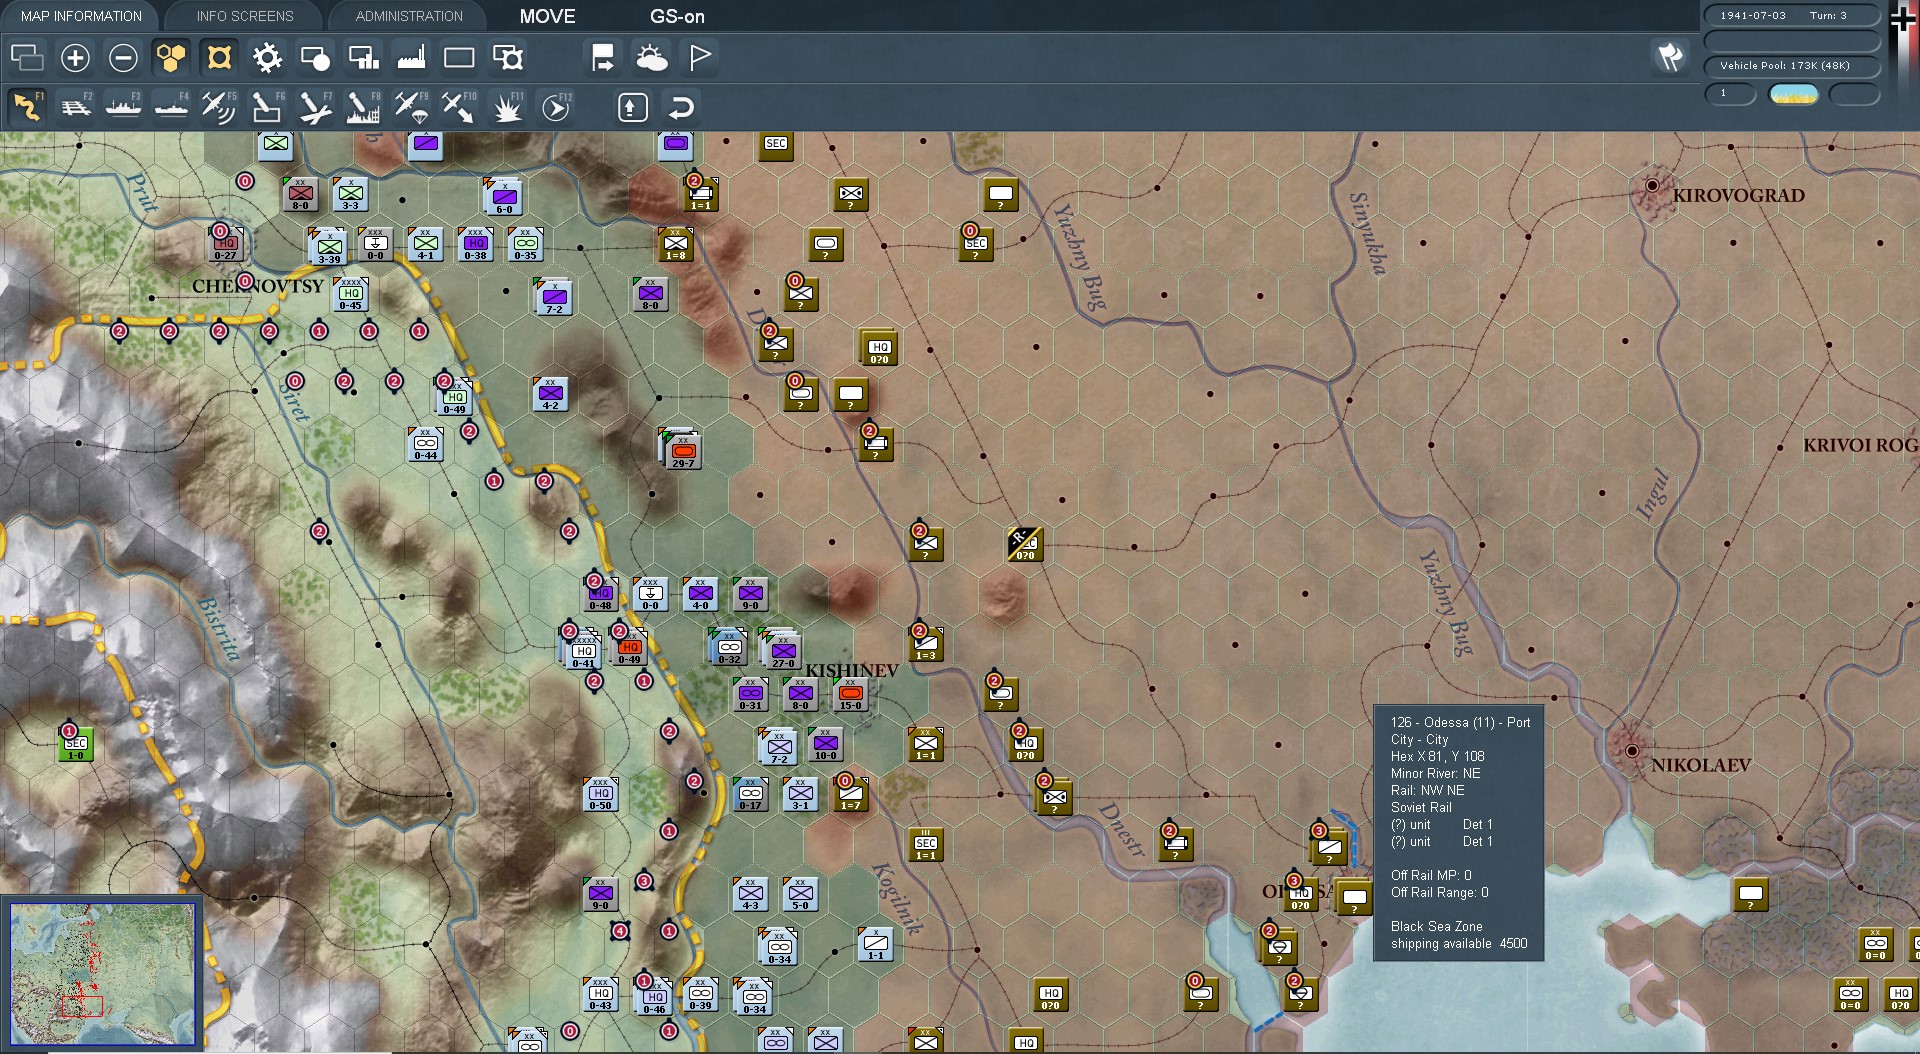Select the purple unit labeled 4-2
Viewport: 1920px width, 1054px height.
coord(551,393)
